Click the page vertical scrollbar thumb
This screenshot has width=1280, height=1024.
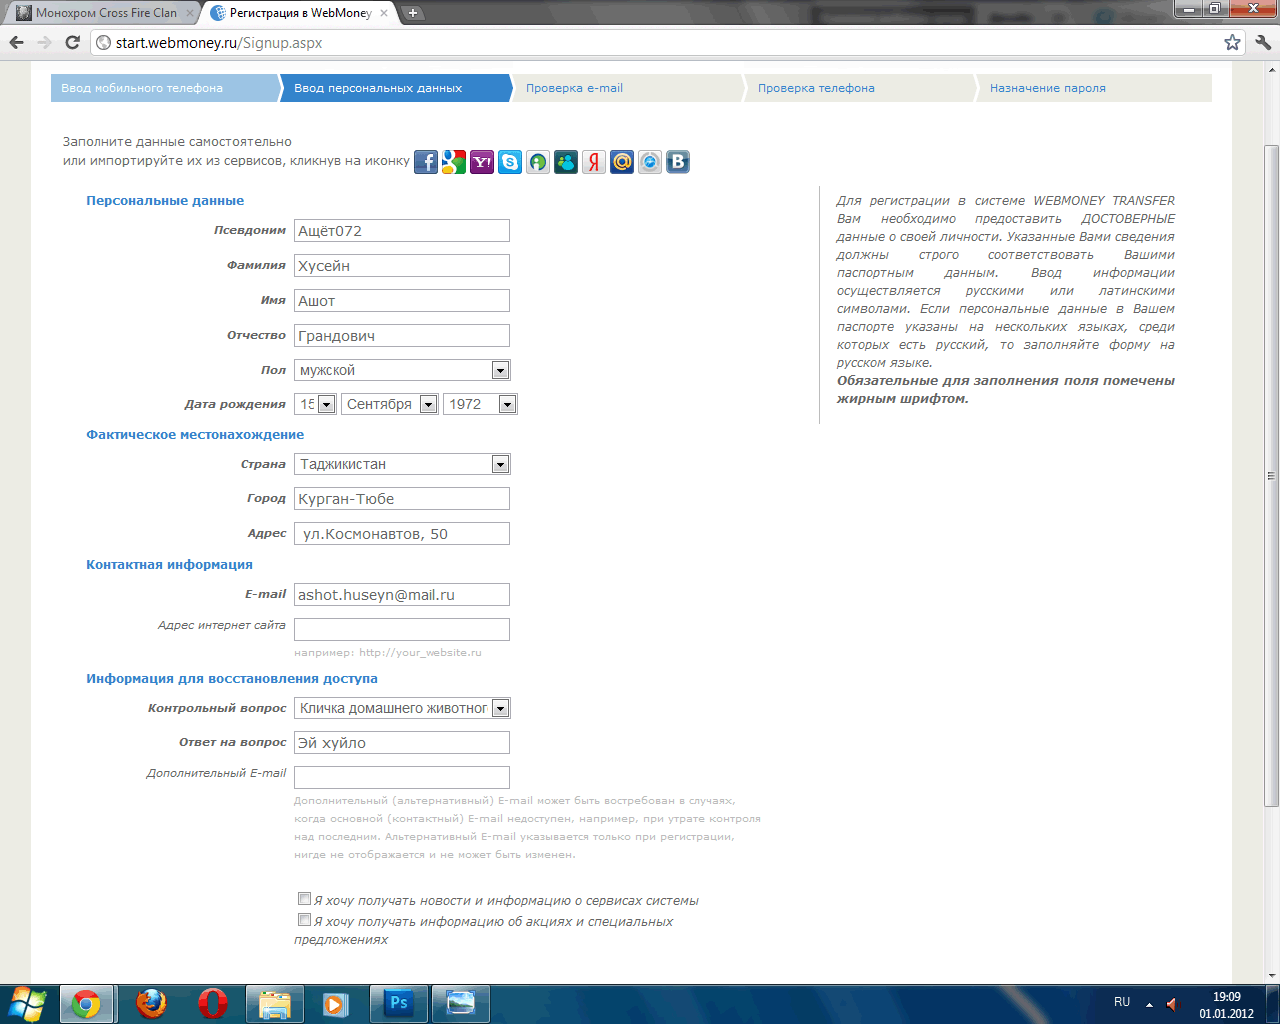tap(1272, 476)
